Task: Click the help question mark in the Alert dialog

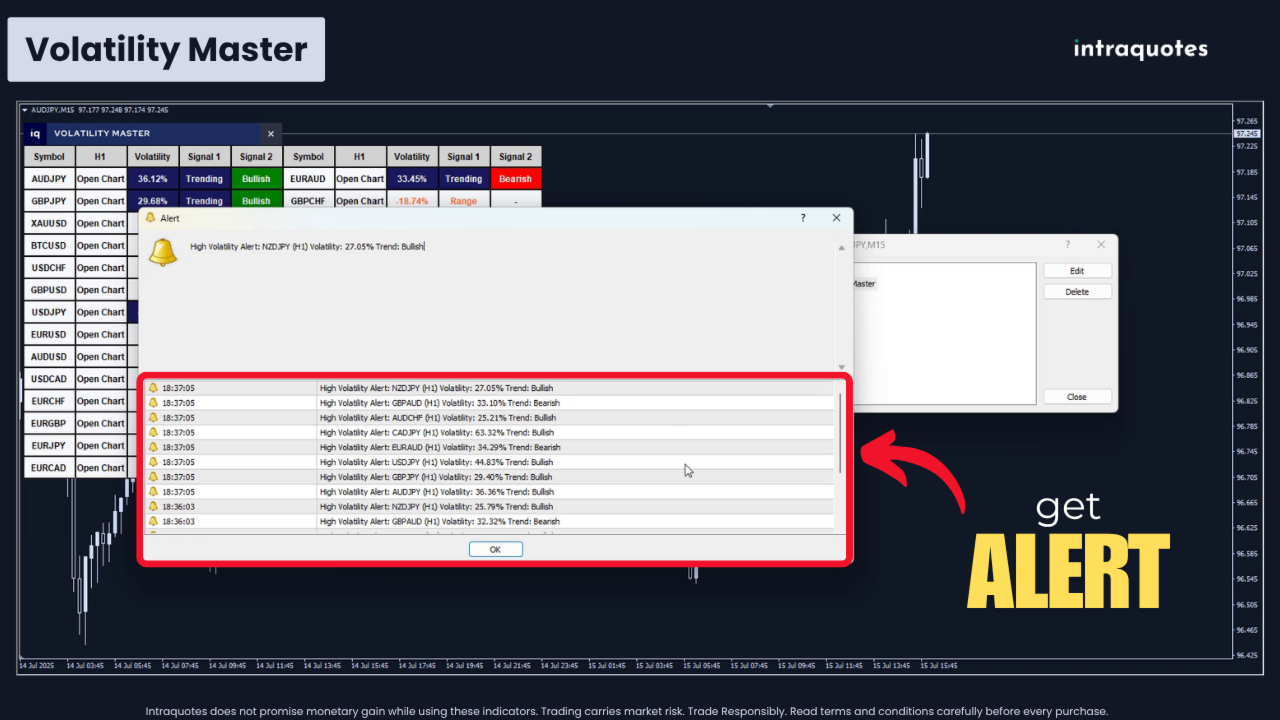Action: [x=803, y=217]
